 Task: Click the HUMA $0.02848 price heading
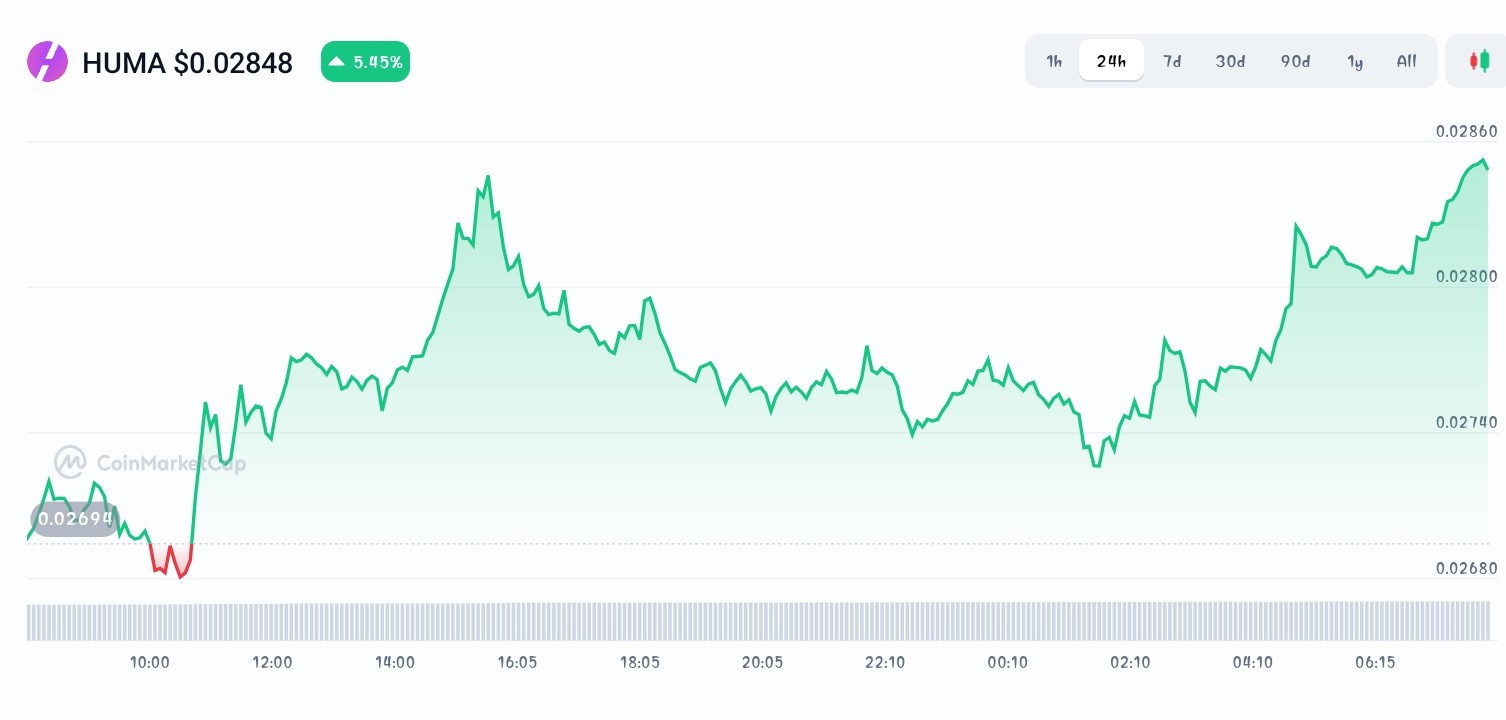pos(187,63)
